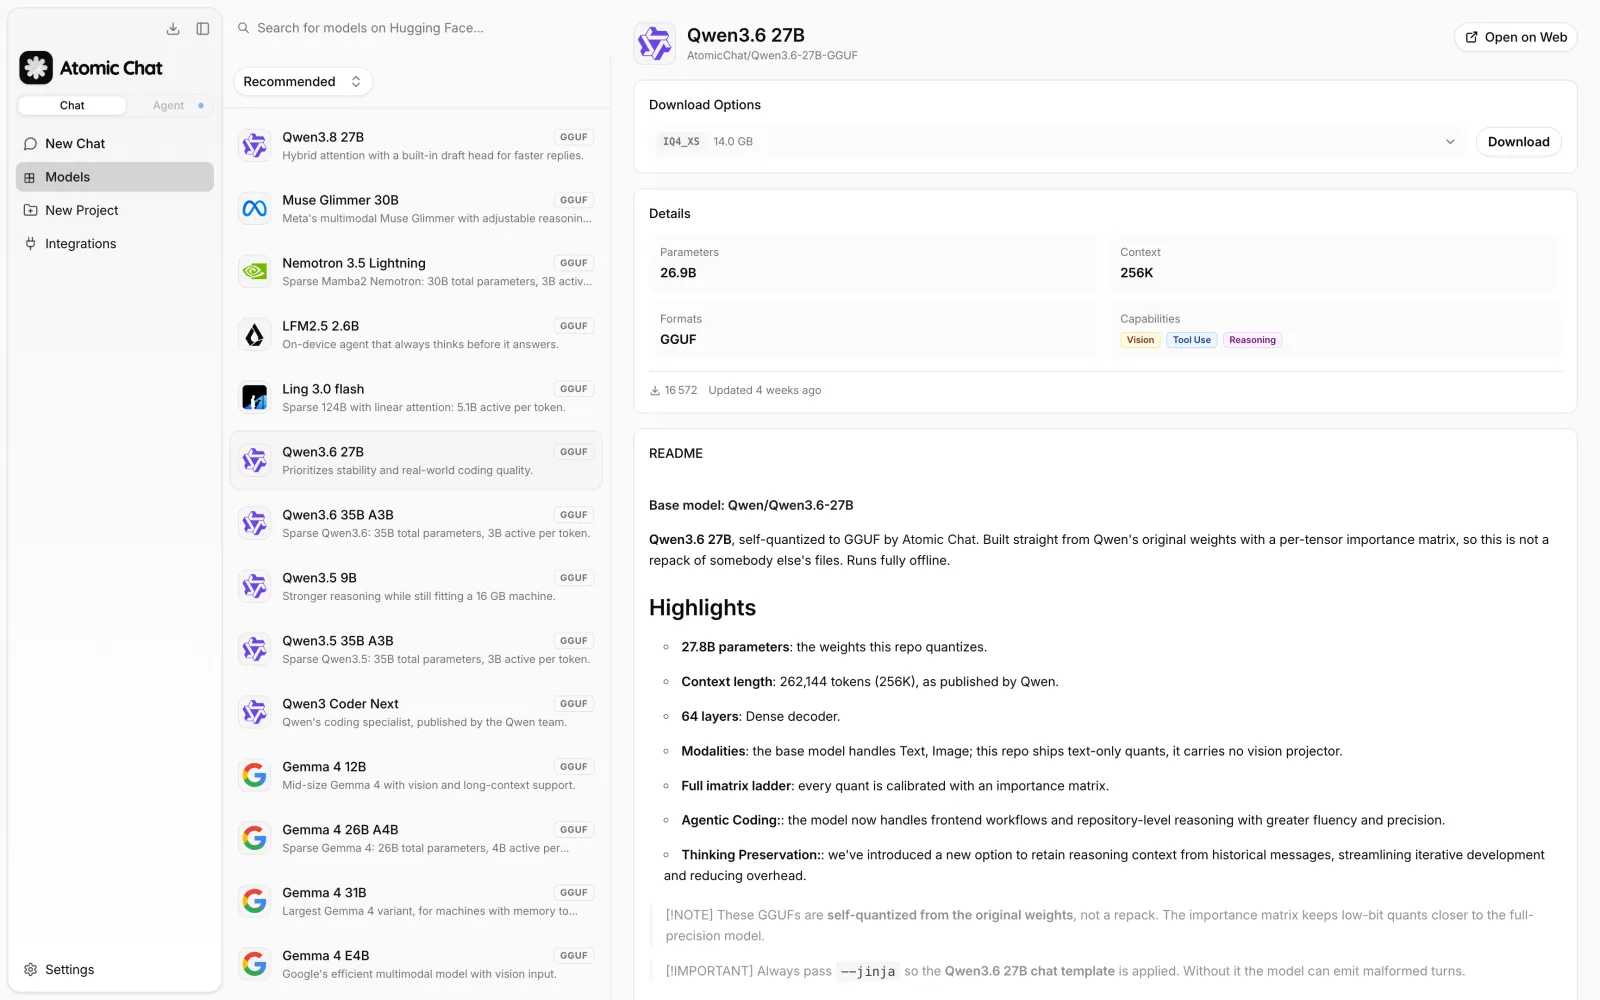Screen dimensions: 1600x1000
Task: Click the Models grid icon
Action: pyautogui.click(x=30, y=177)
